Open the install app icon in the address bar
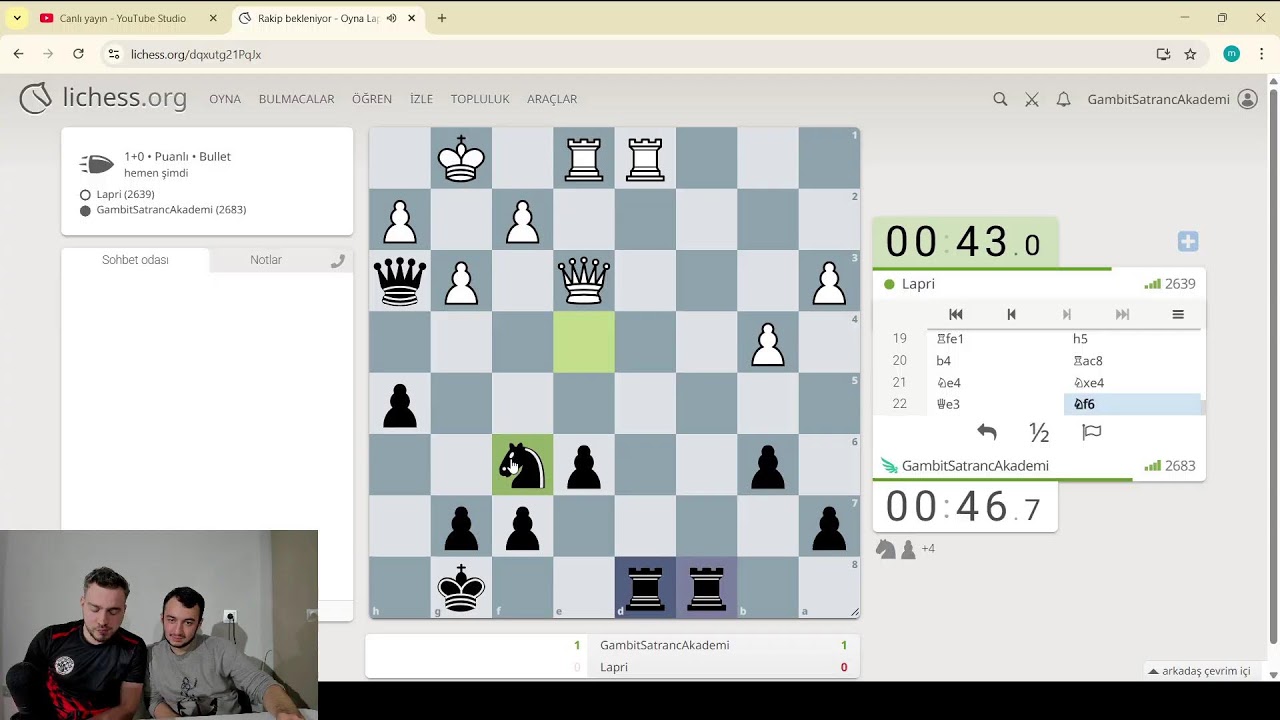The height and width of the screenshot is (720, 1280). [1163, 54]
